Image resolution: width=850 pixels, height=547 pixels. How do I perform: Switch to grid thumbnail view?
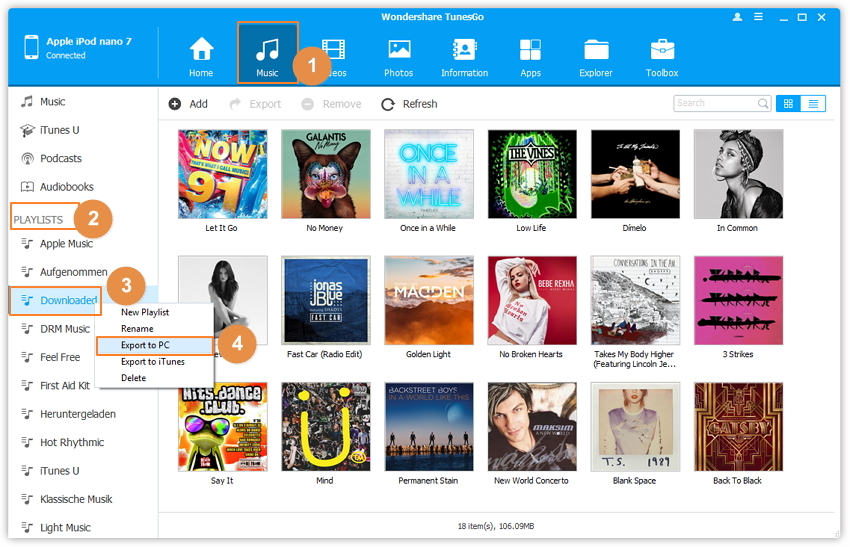pos(788,103)
